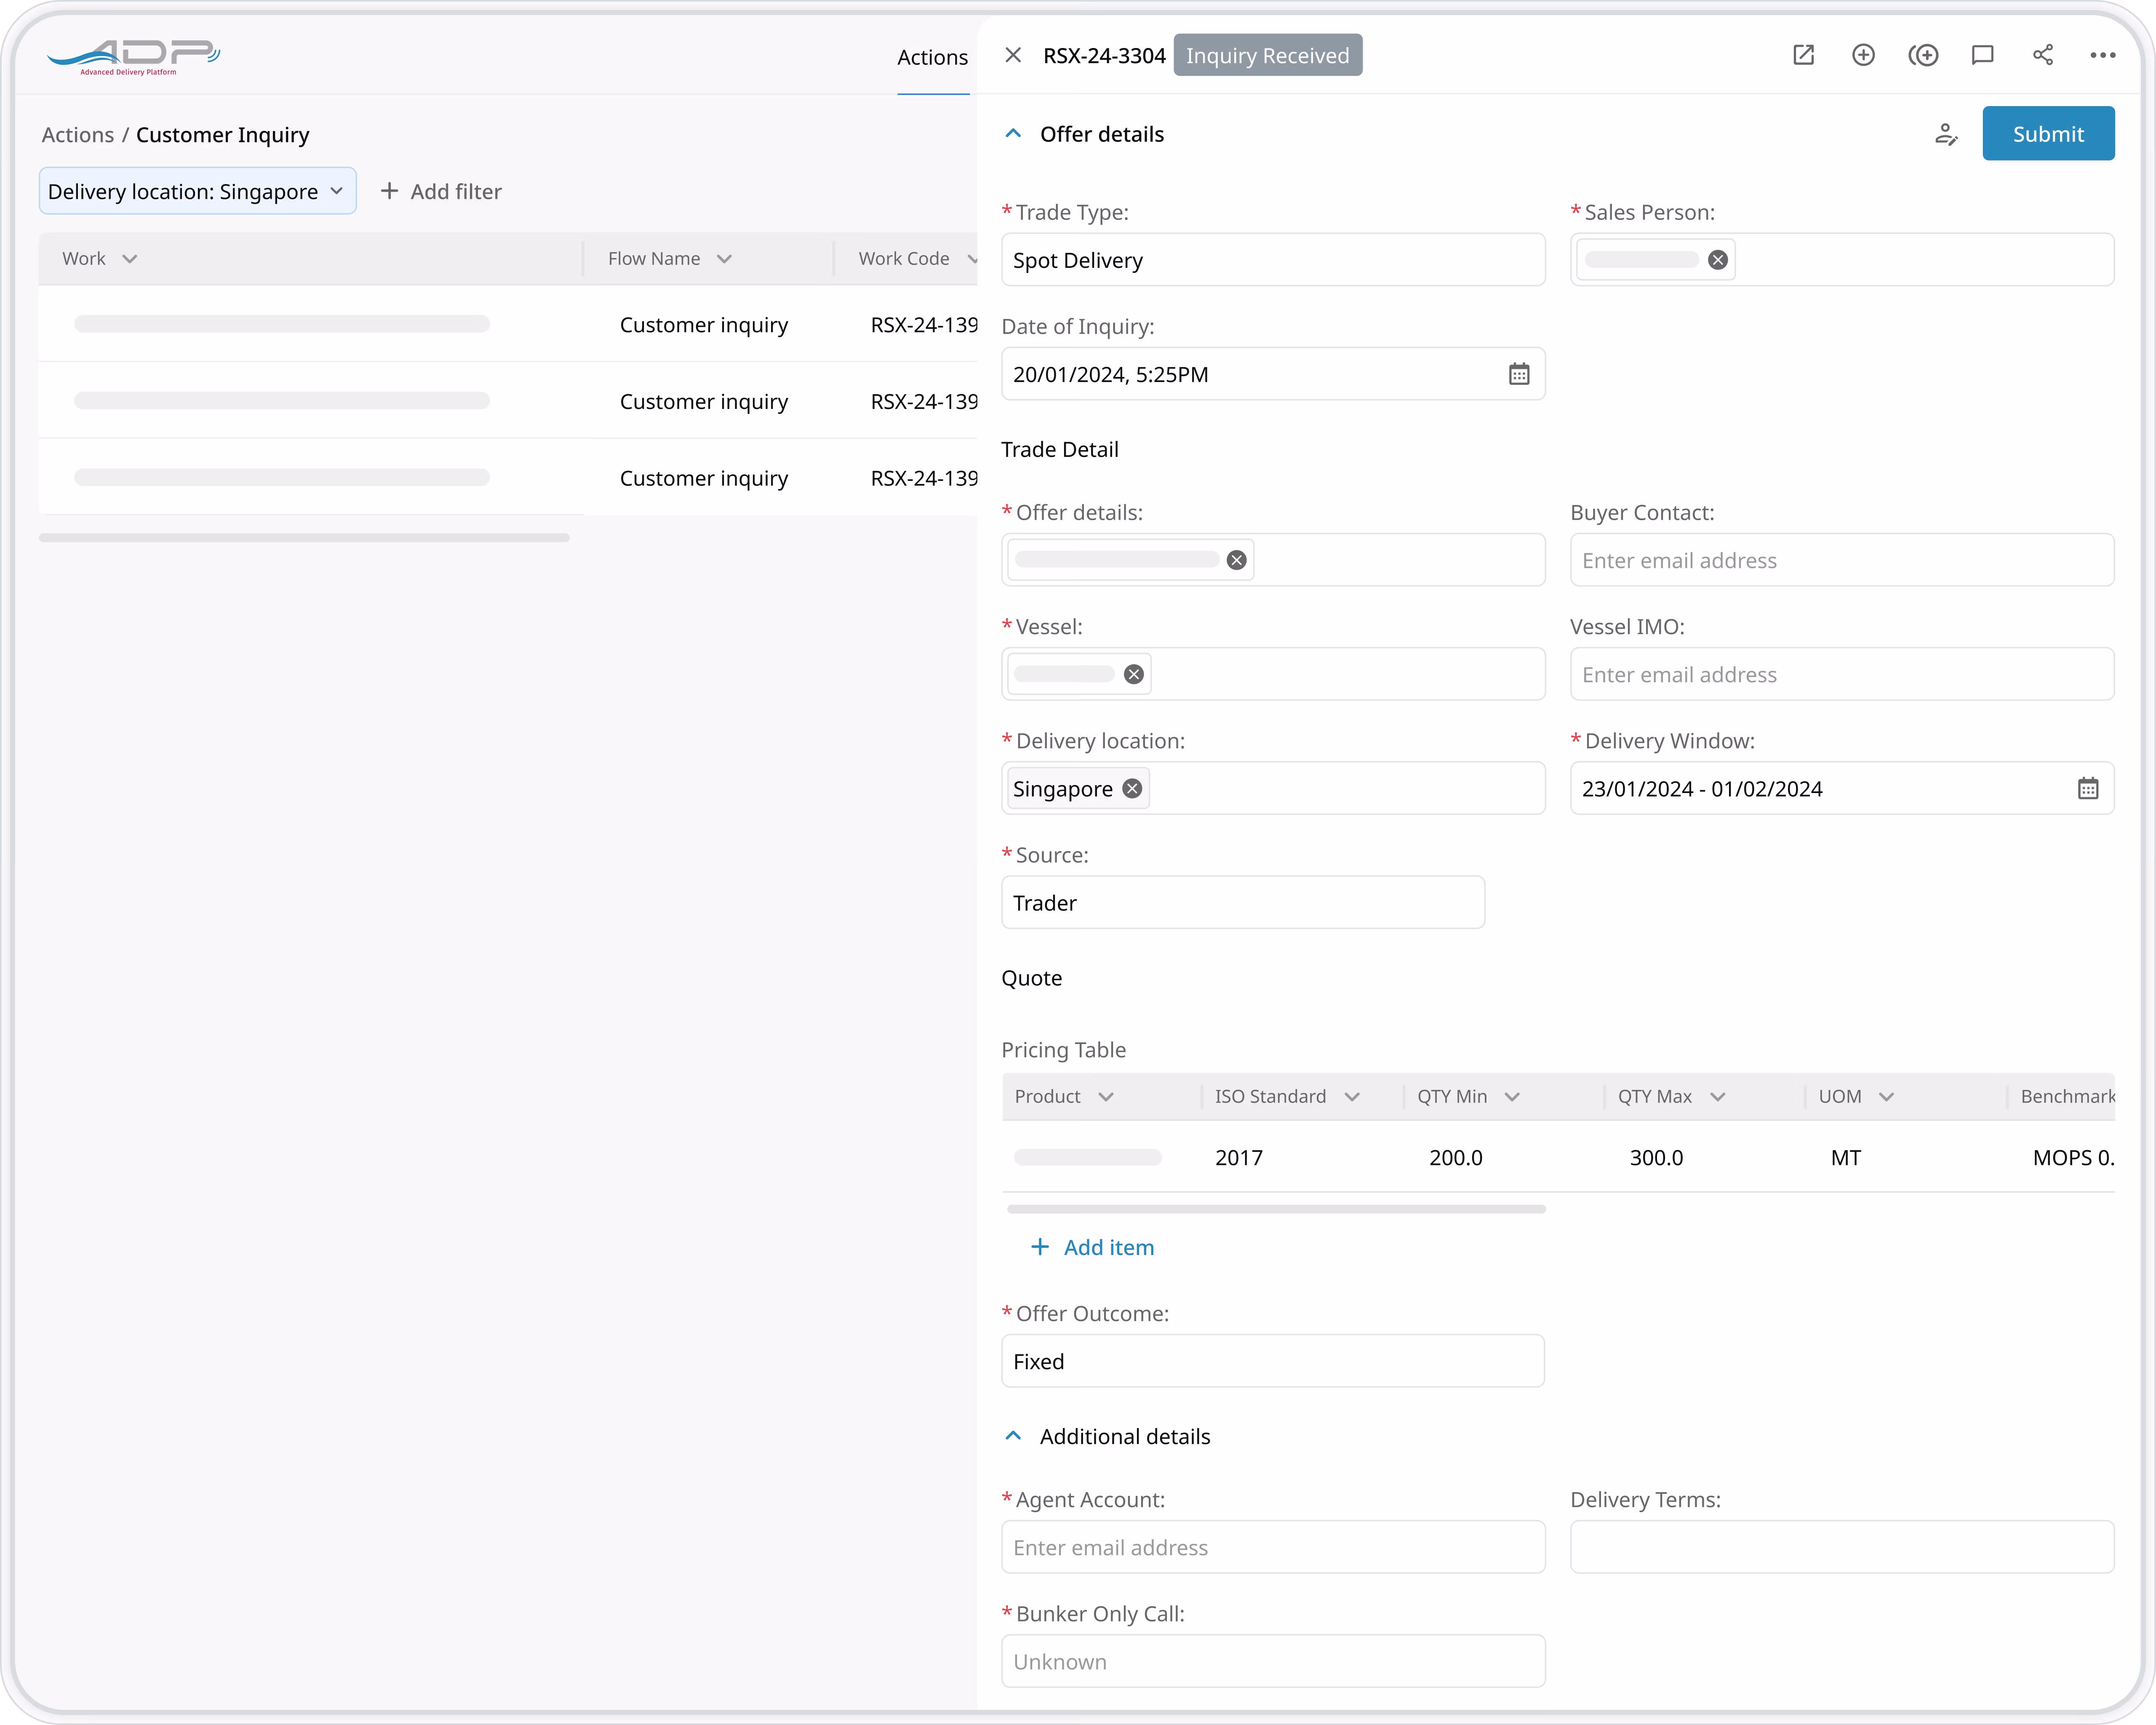Click the Buyer Contact email field

1842,560
